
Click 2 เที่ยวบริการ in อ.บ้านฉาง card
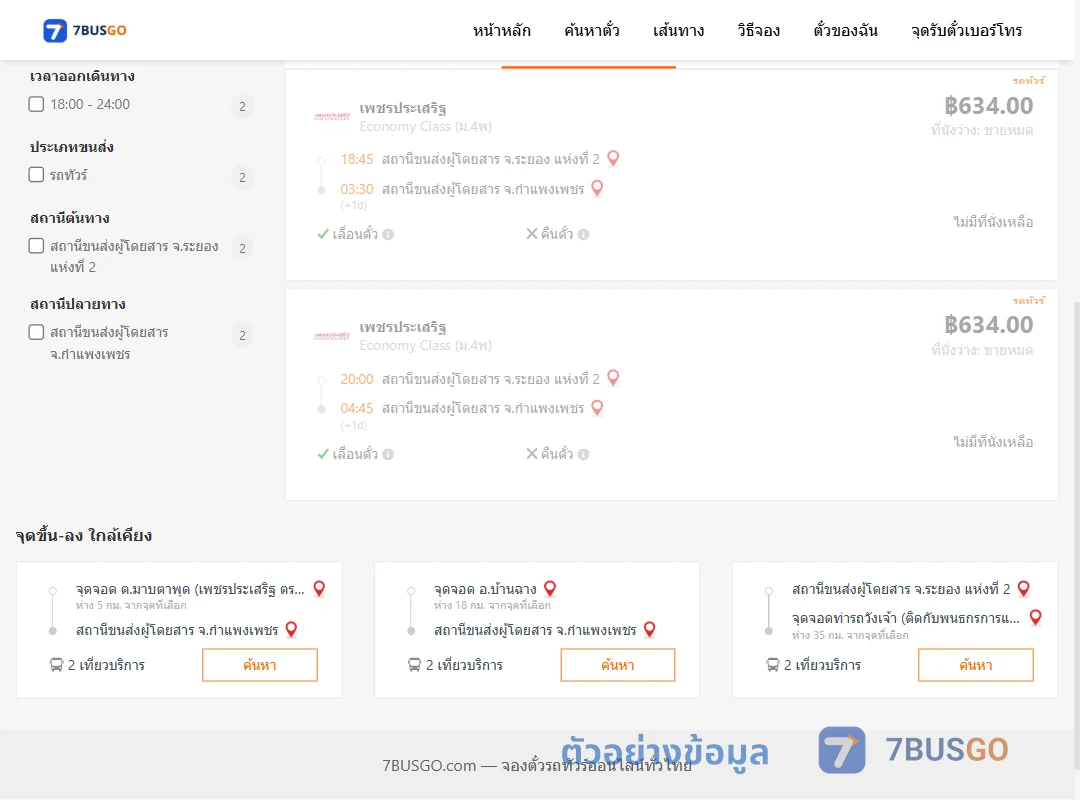tap(464, 665)
